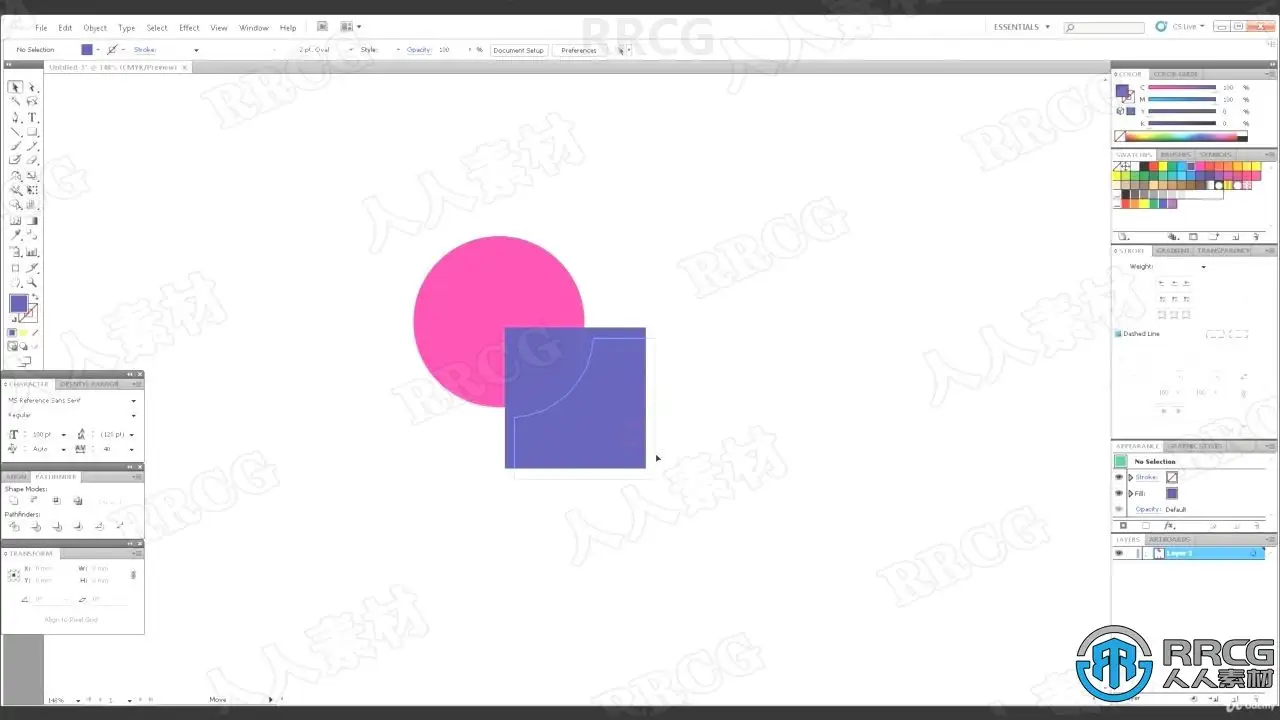Click the fill color box in toolbox
The height and width of the screenshot is (720, 1280).
pos(19,303)
